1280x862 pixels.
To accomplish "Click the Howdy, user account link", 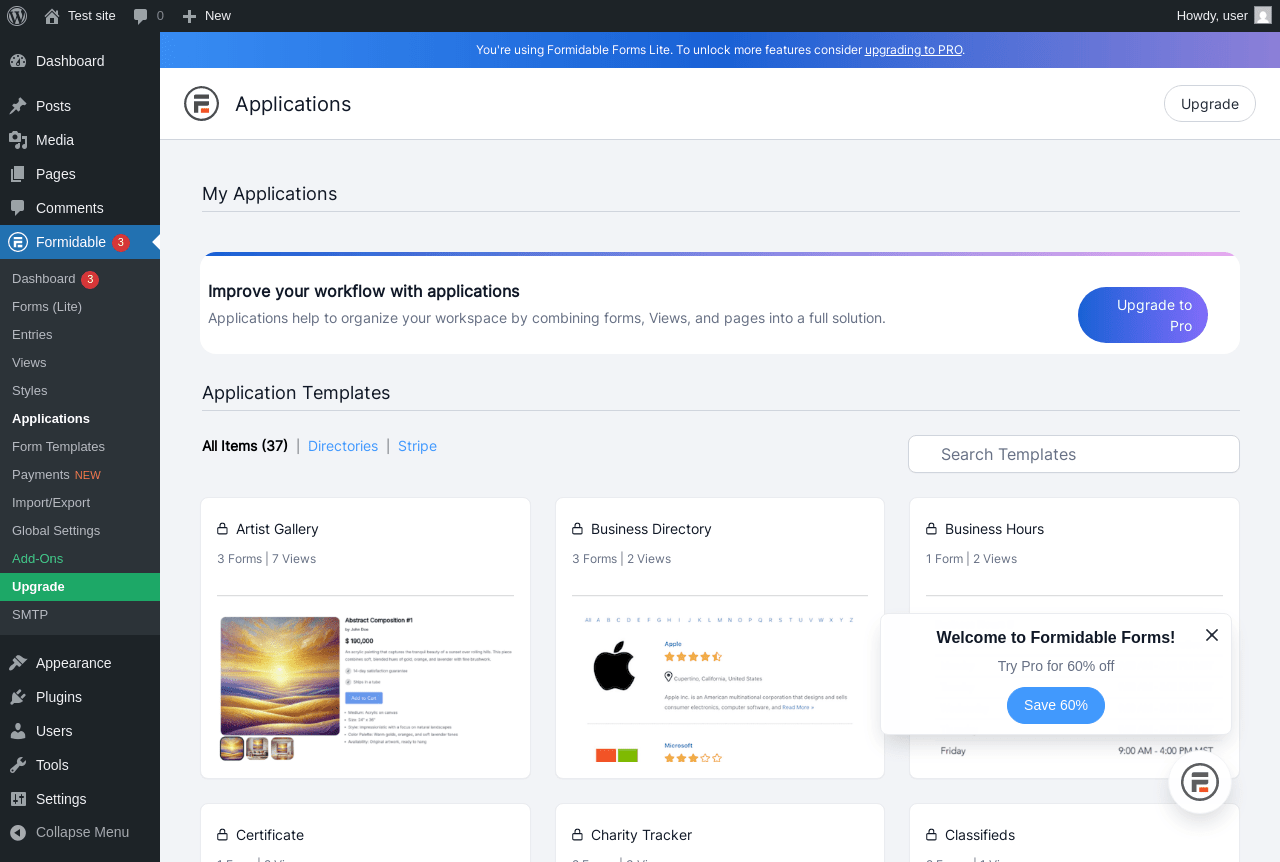I will tap(1224, 16).
